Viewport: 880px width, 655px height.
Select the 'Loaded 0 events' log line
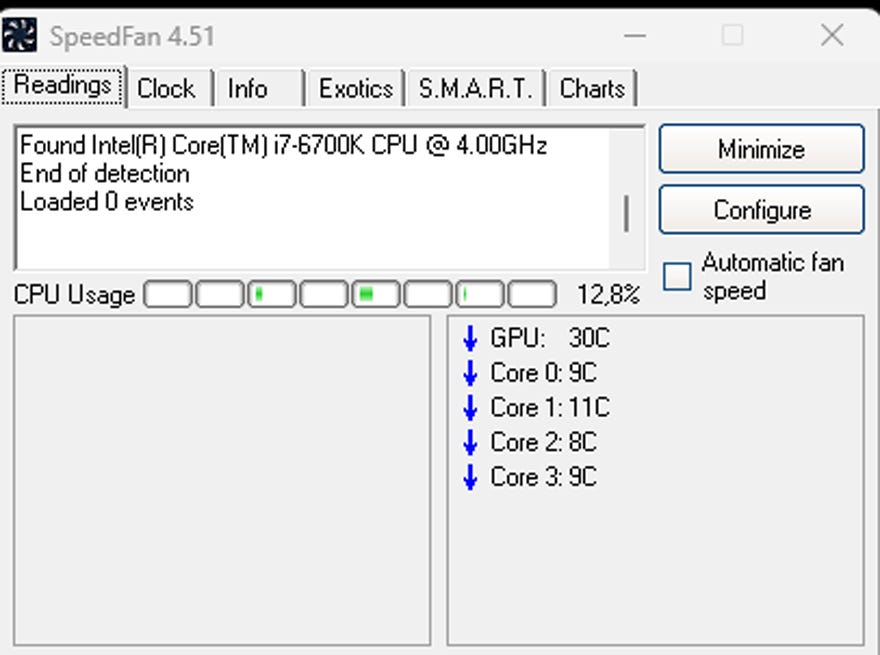pos(107,201)
